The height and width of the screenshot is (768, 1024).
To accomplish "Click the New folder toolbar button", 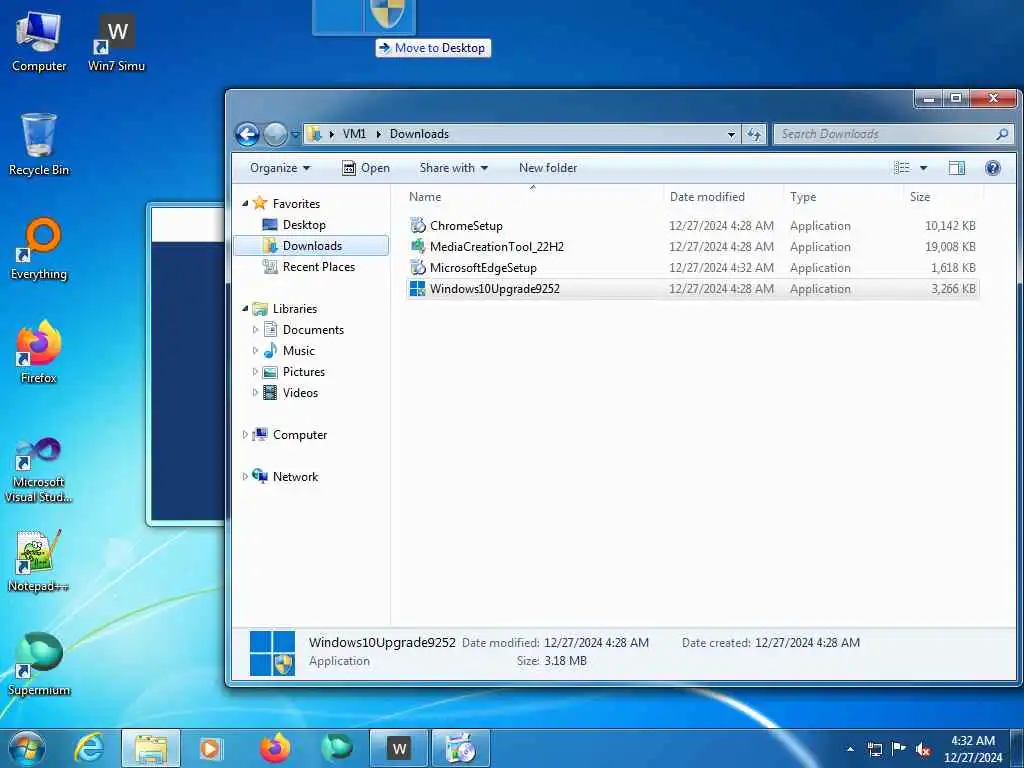I will point(548,168).
